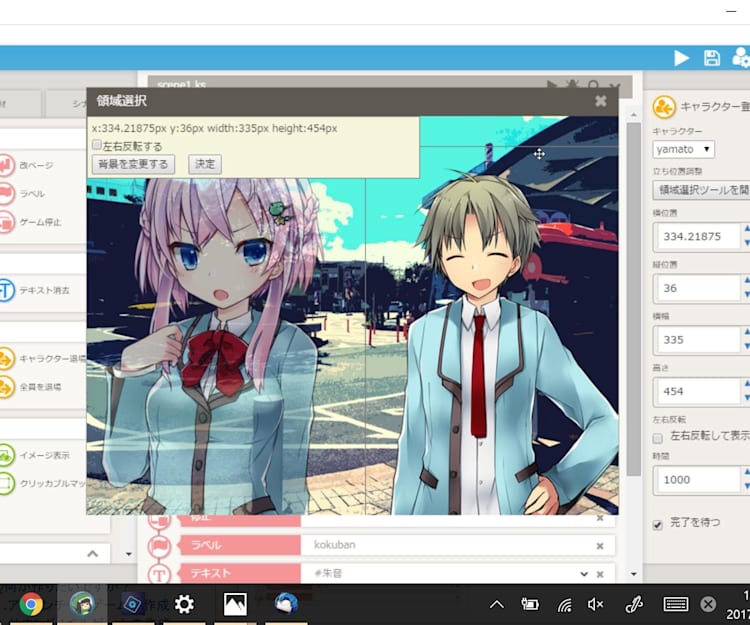Open Google Chrome from the taskbar

[31, 604]
